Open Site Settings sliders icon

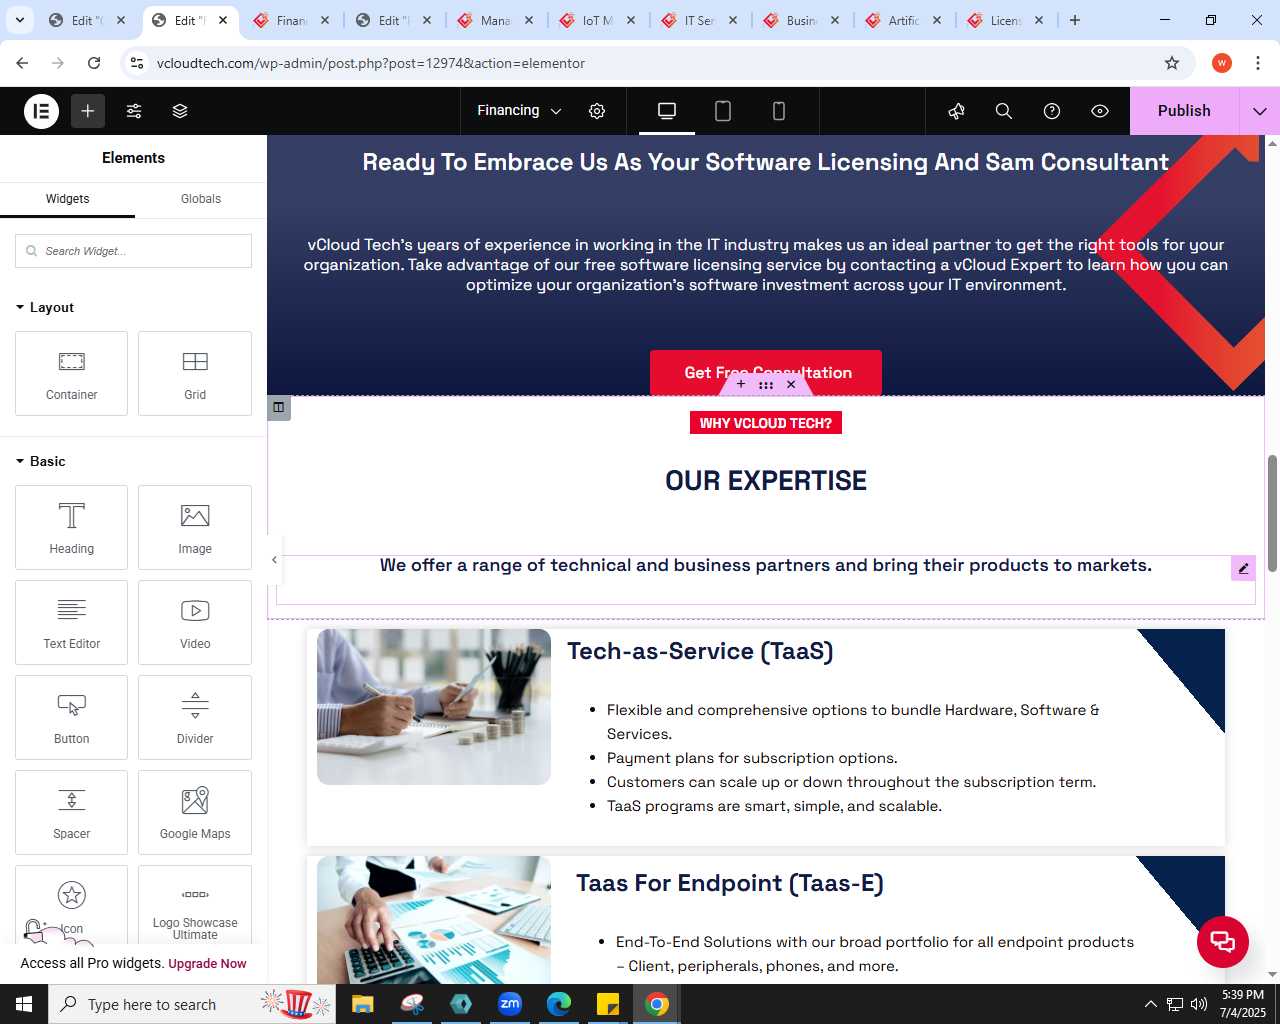(134, 111)
